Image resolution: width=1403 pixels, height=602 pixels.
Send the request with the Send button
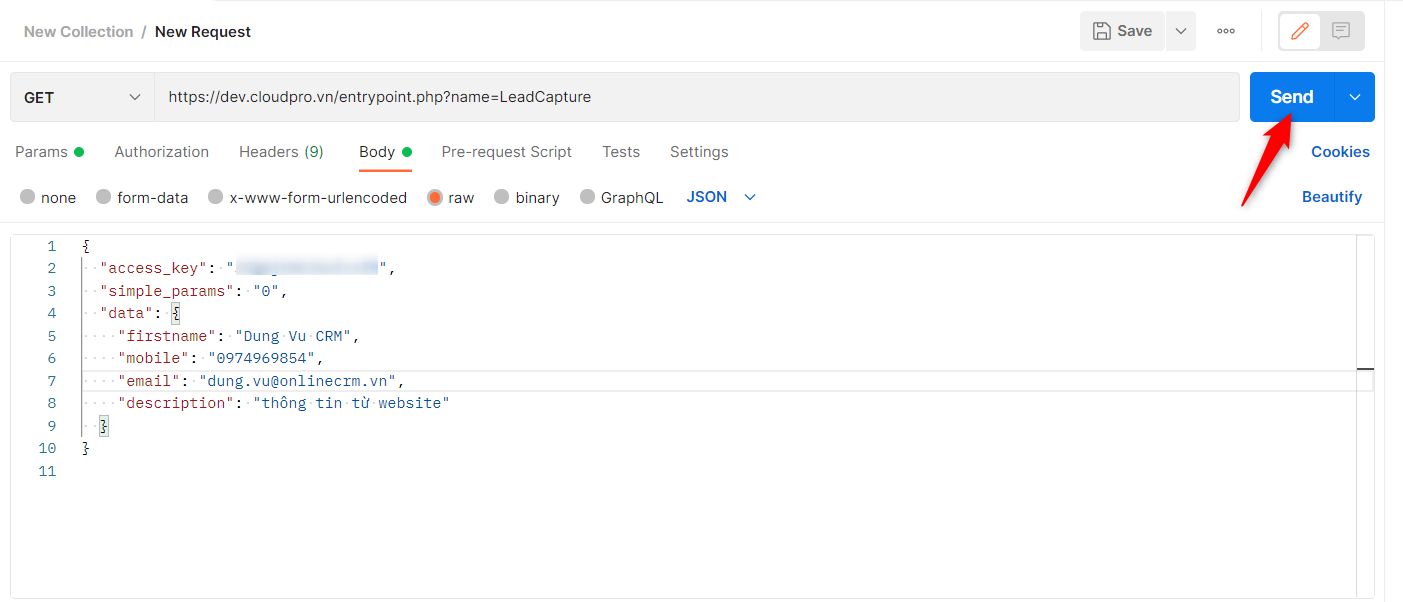[1292, 97]
